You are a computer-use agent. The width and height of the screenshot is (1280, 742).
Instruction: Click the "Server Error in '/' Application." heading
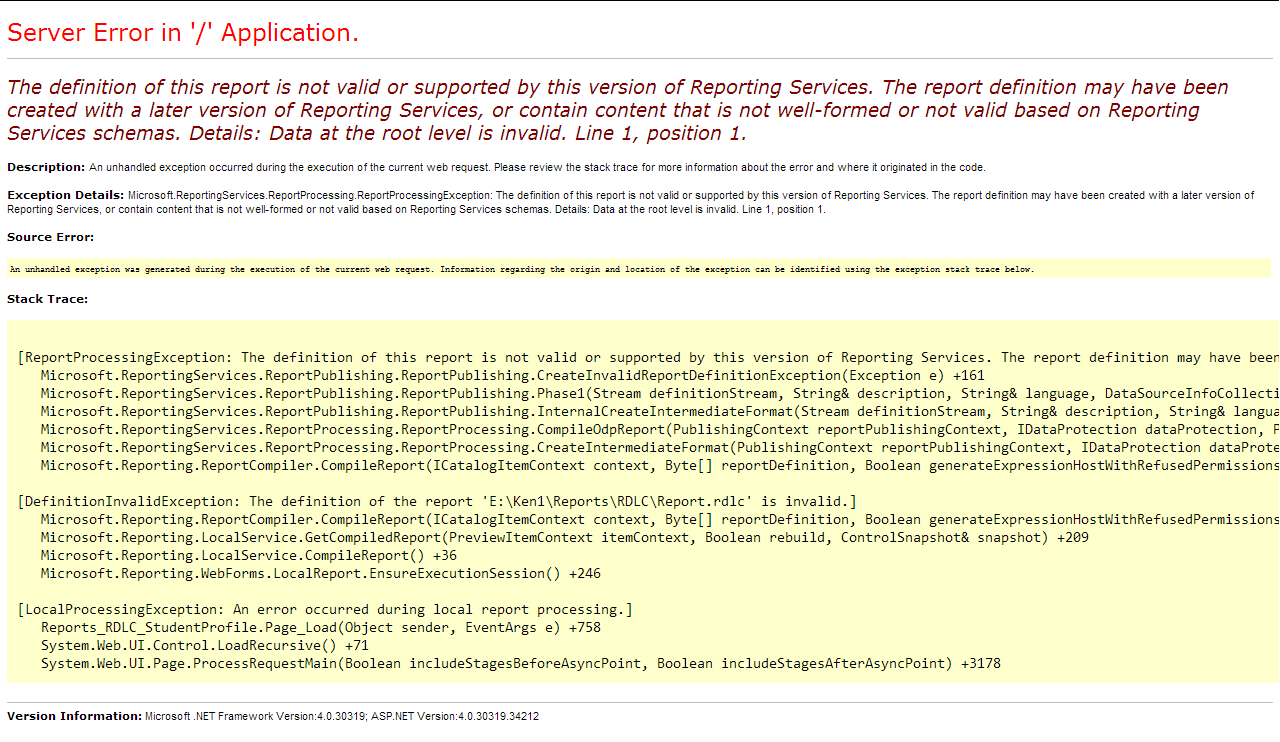183,33
